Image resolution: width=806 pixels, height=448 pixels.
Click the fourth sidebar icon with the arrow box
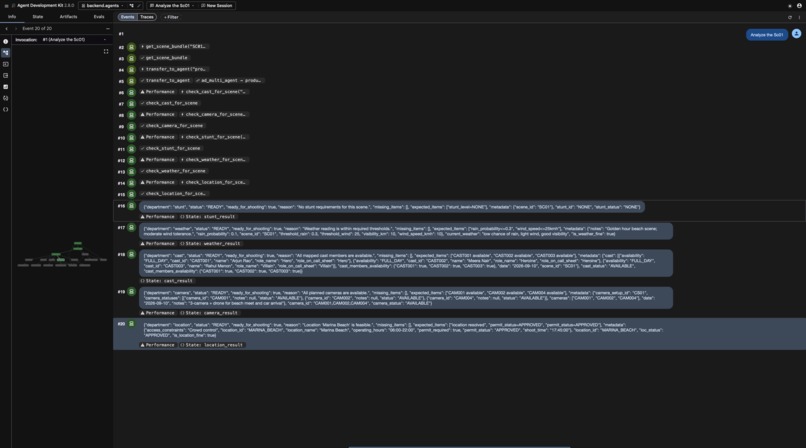click(6, 76)
